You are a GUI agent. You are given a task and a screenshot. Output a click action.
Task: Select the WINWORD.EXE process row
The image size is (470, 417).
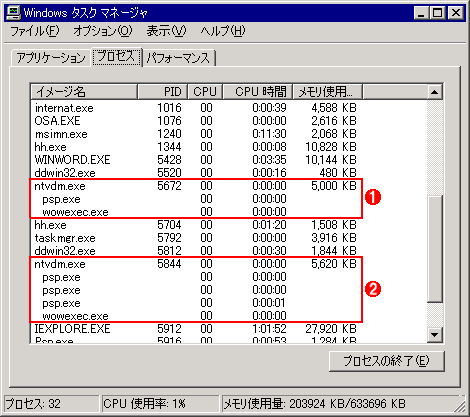196,160
